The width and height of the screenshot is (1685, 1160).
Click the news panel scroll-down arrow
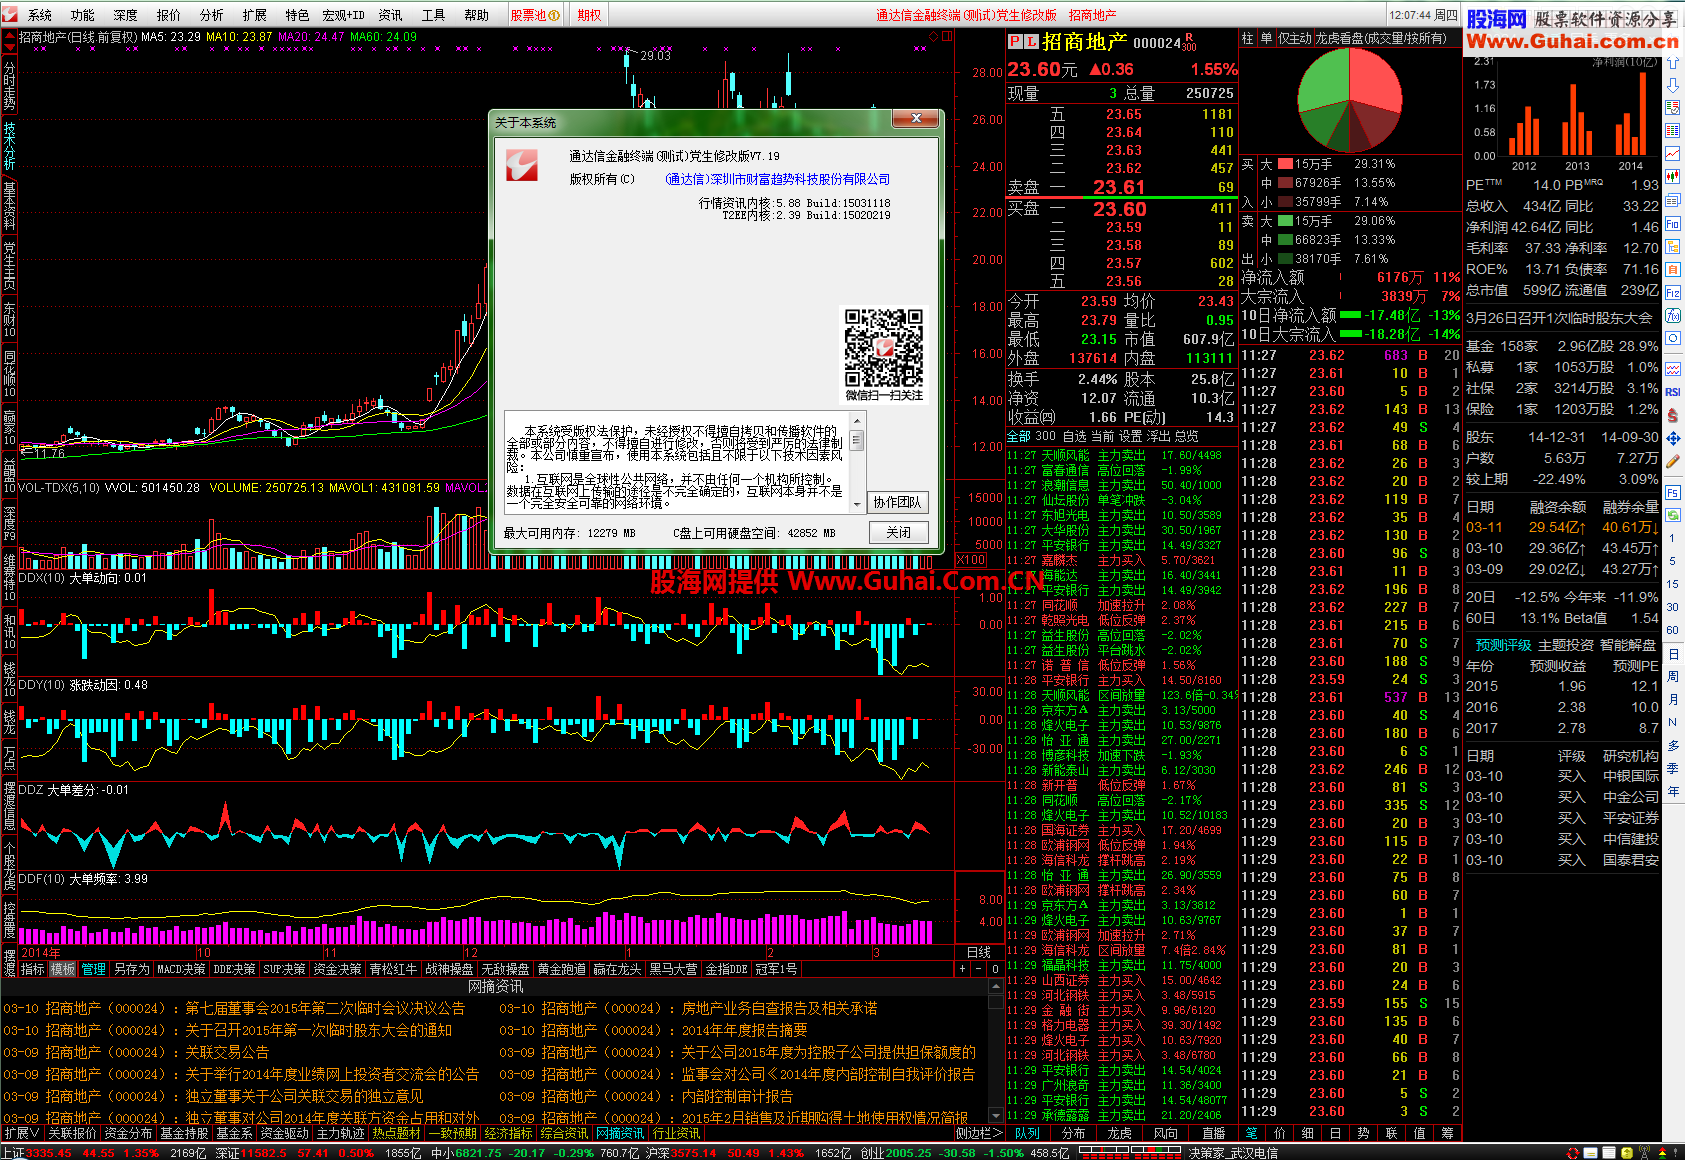point(995,1114)
